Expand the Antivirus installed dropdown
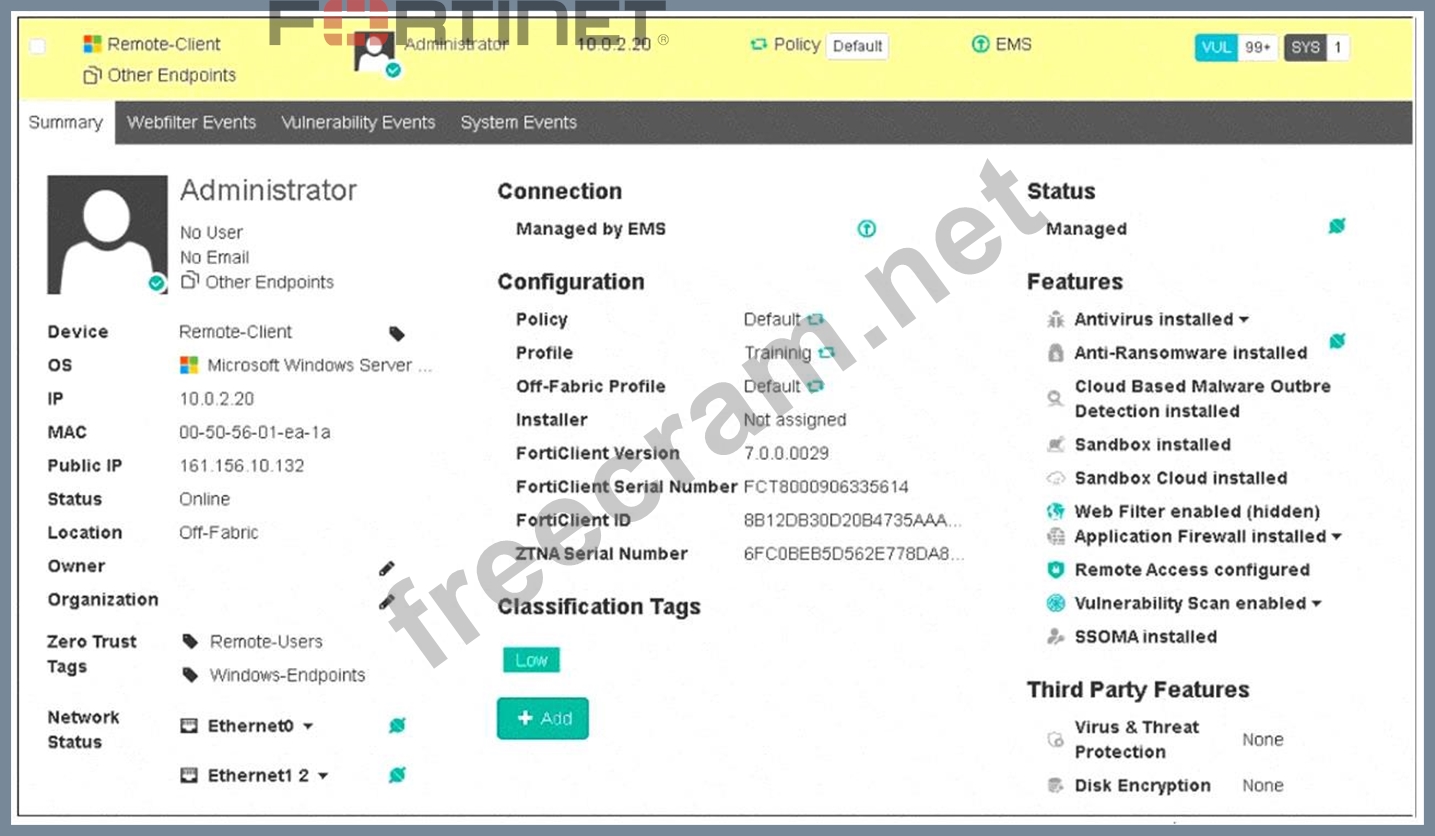 [1244, 320]
